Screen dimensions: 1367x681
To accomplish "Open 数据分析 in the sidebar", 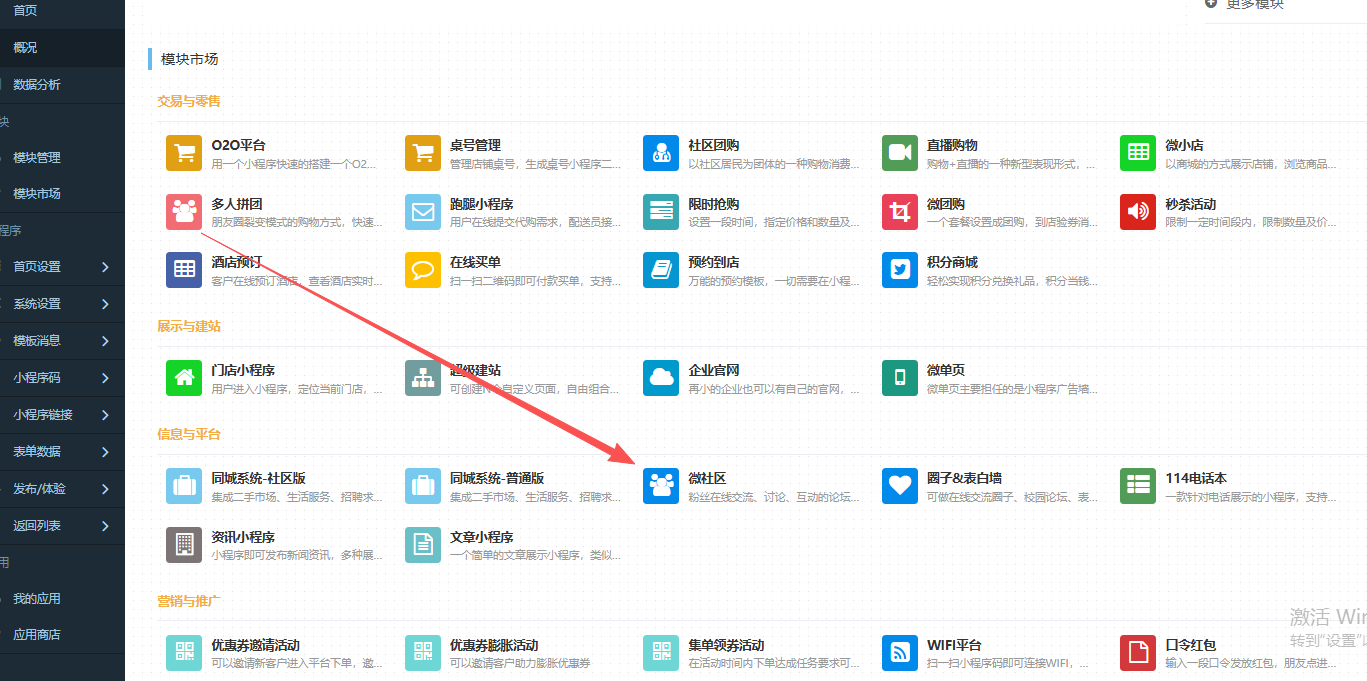I will pyautogui.click(x=37, y=85).
